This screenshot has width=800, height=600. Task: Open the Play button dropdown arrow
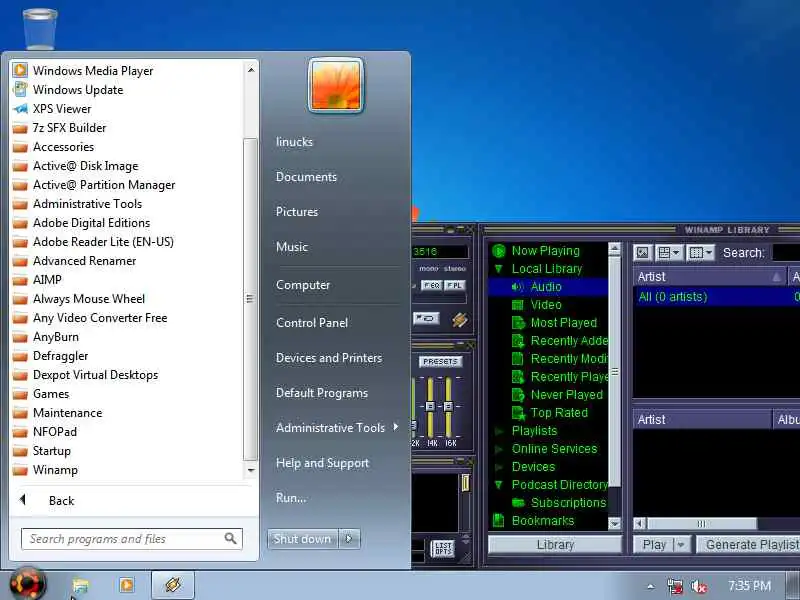[x=681, y=545]
